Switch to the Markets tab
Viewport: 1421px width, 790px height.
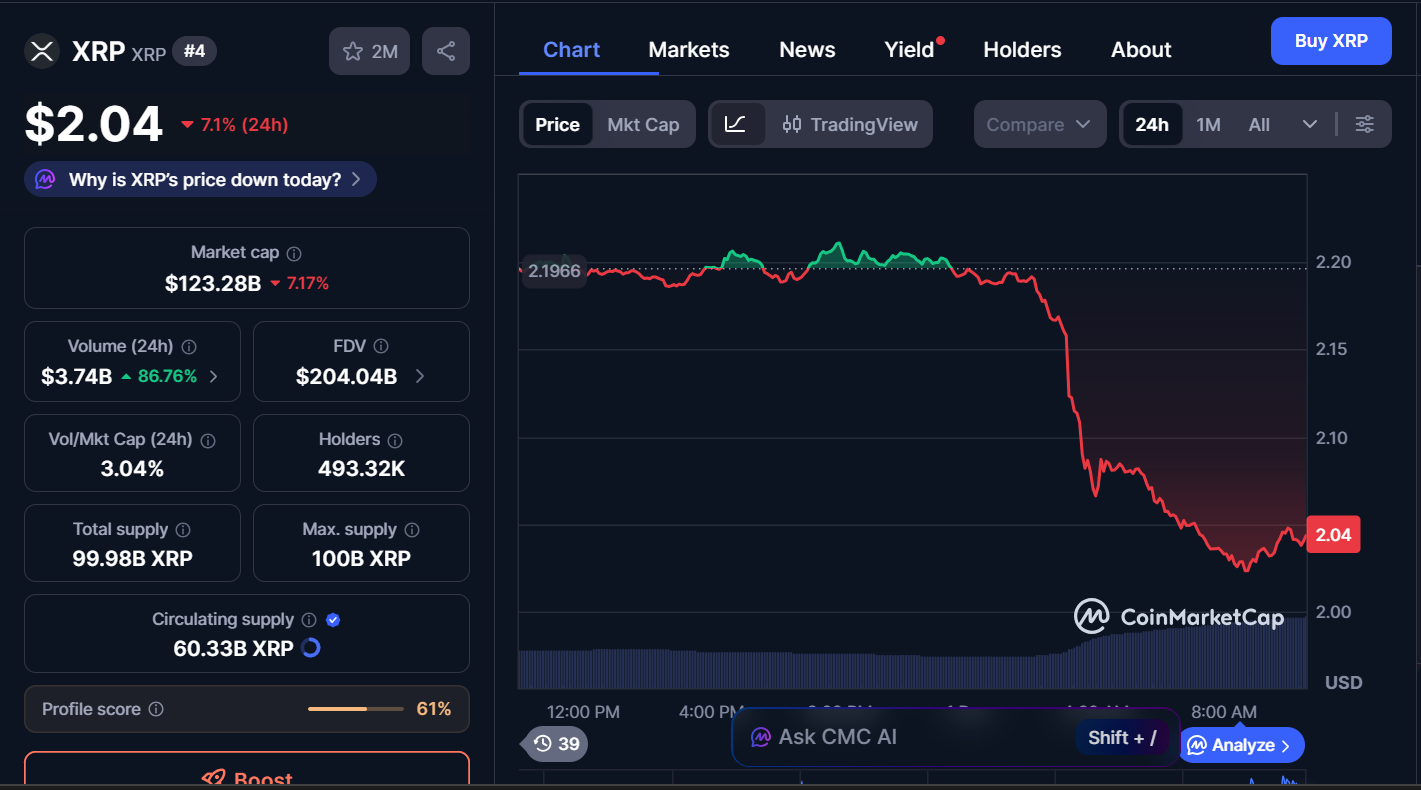688,49
